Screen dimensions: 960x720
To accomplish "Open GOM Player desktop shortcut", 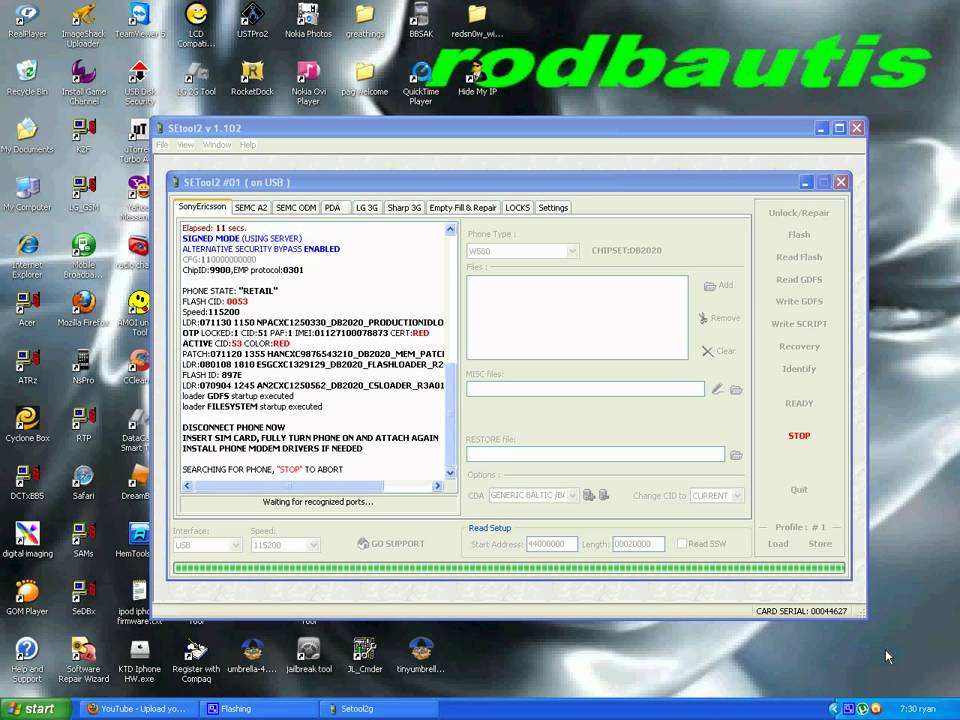I will tap(27, 597).
